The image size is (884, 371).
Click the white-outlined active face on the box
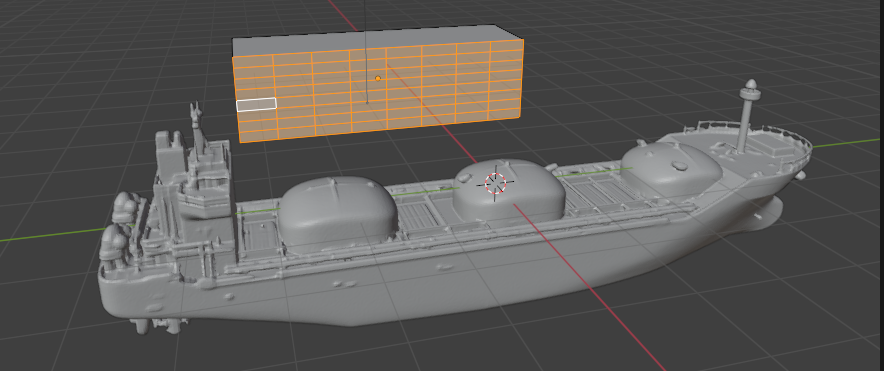[x=257, y=104]
